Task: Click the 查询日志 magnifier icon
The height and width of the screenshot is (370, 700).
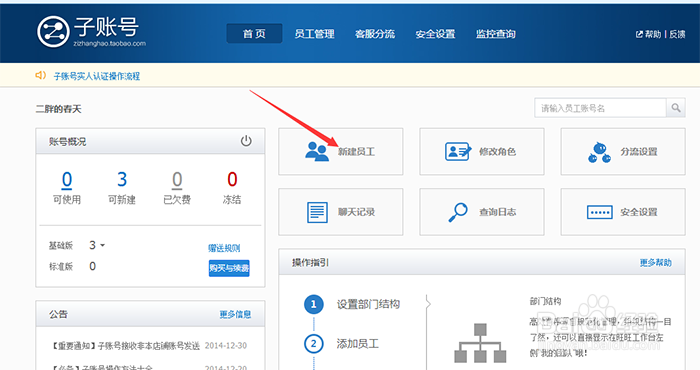Action: pyautogui.click(x=458, y=212)
